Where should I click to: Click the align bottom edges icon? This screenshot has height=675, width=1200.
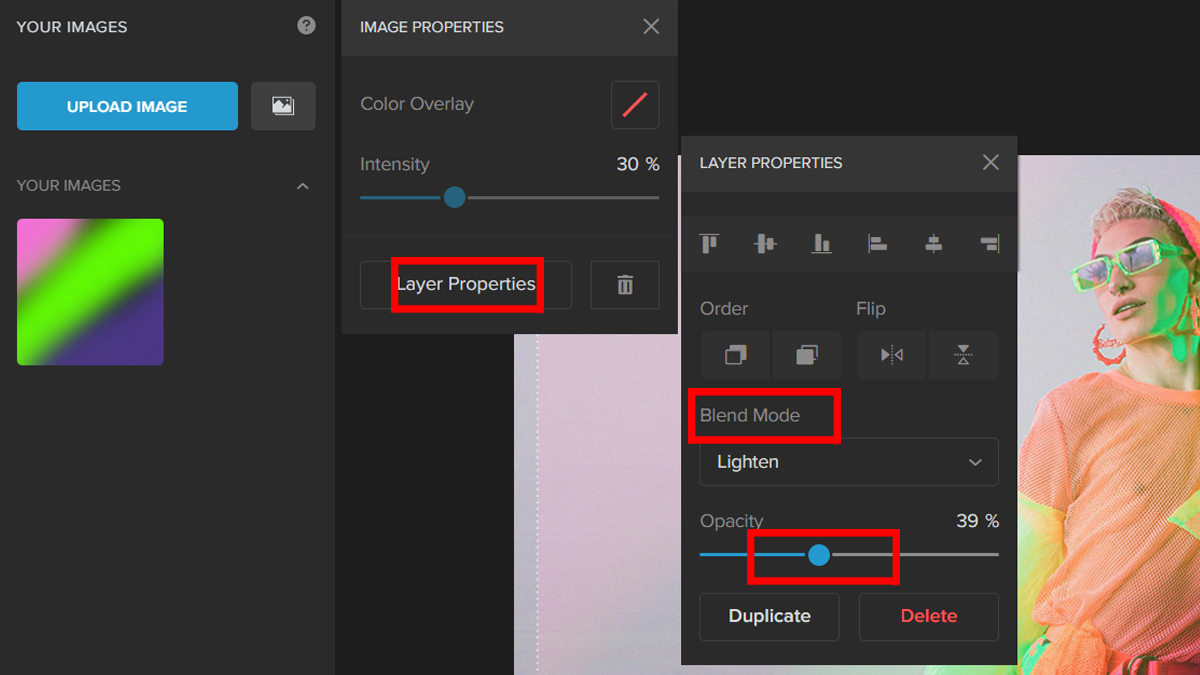coord(822,244)
